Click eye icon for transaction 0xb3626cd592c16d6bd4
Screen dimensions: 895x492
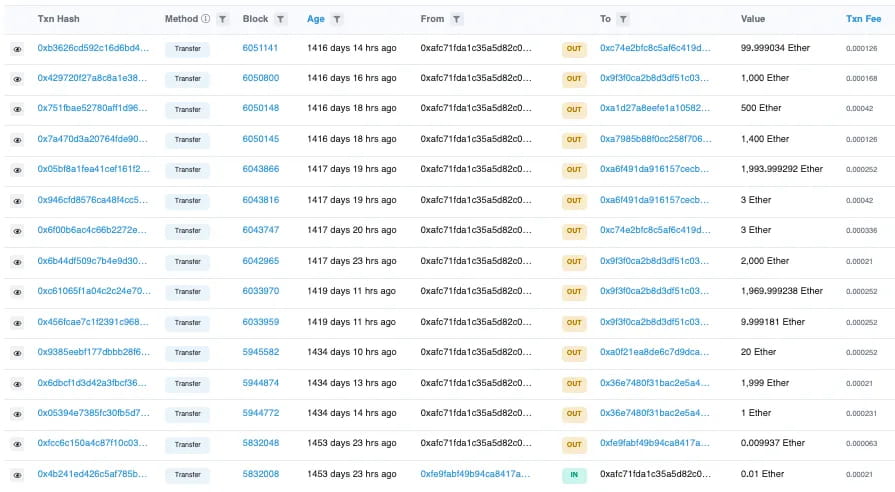[17, 48]
